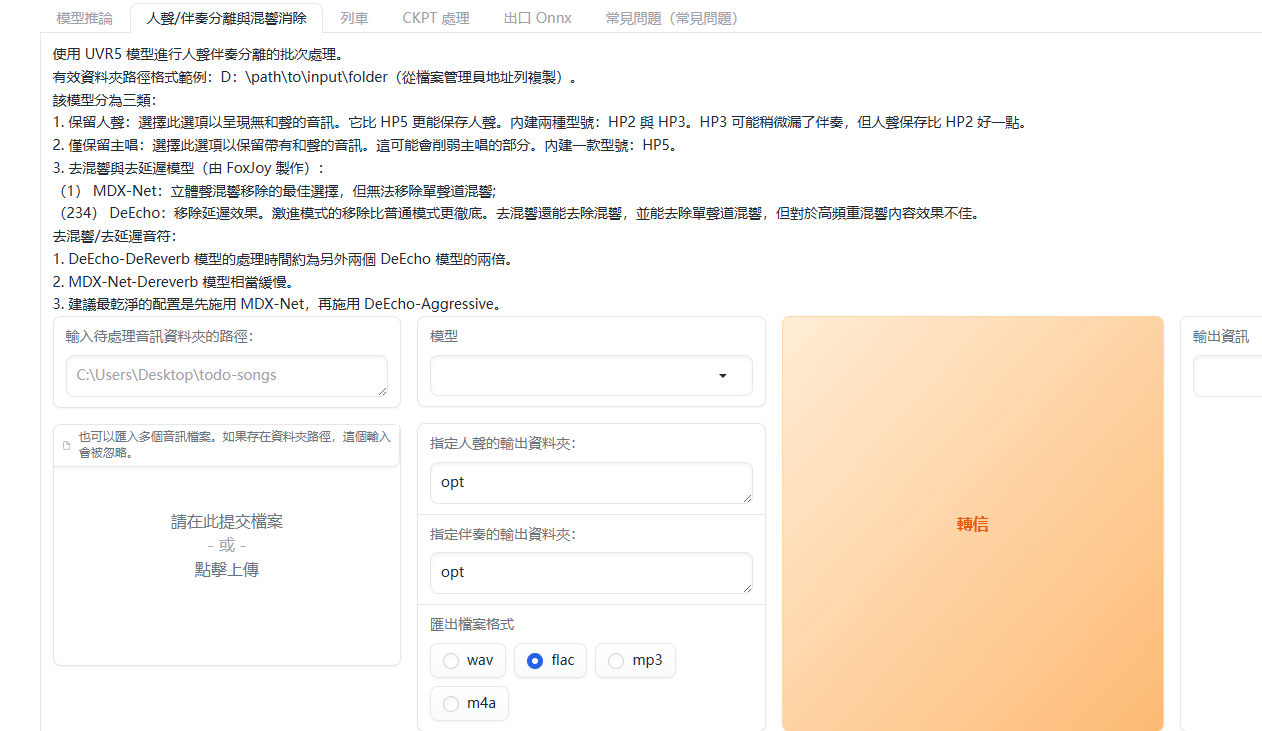This screenshot has width=1262, height=731.
Task: Click the line beginning (234) DeEcho
Action: point(518,214)
